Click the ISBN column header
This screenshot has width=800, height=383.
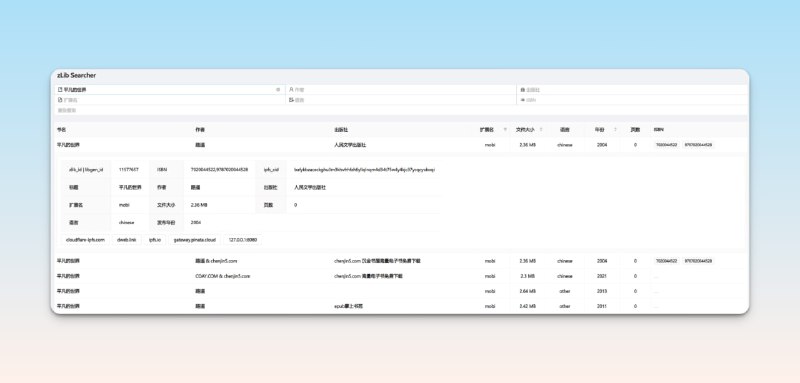coord(659,130)
